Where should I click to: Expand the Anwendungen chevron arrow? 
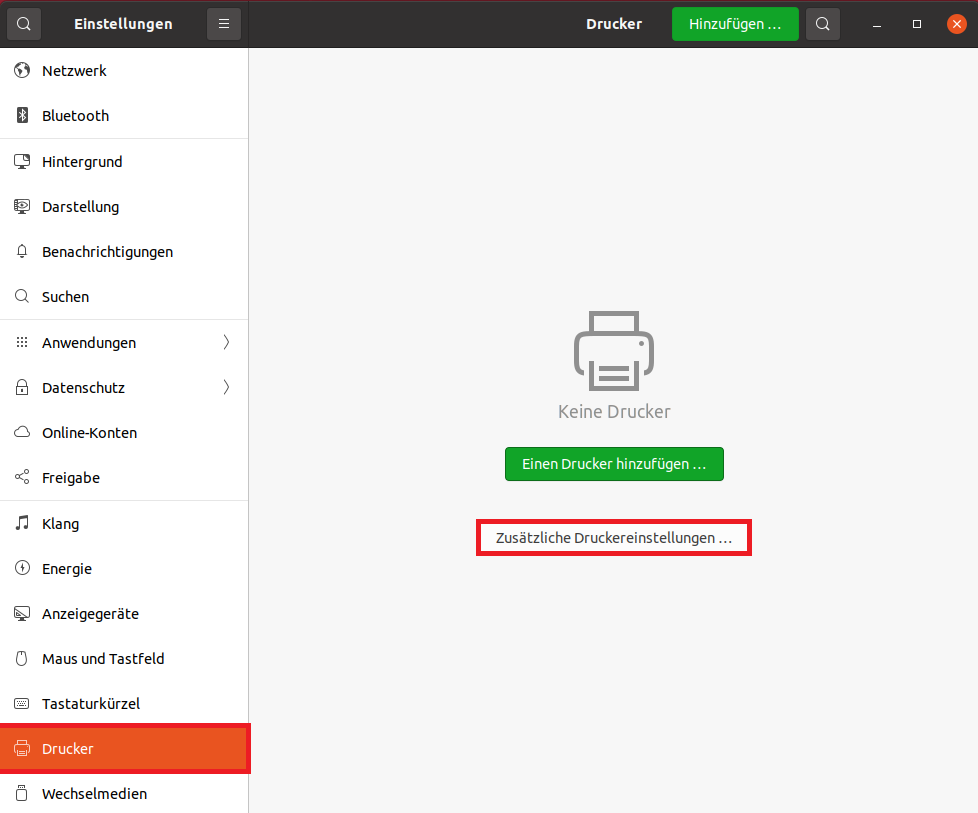click(226, 343)
